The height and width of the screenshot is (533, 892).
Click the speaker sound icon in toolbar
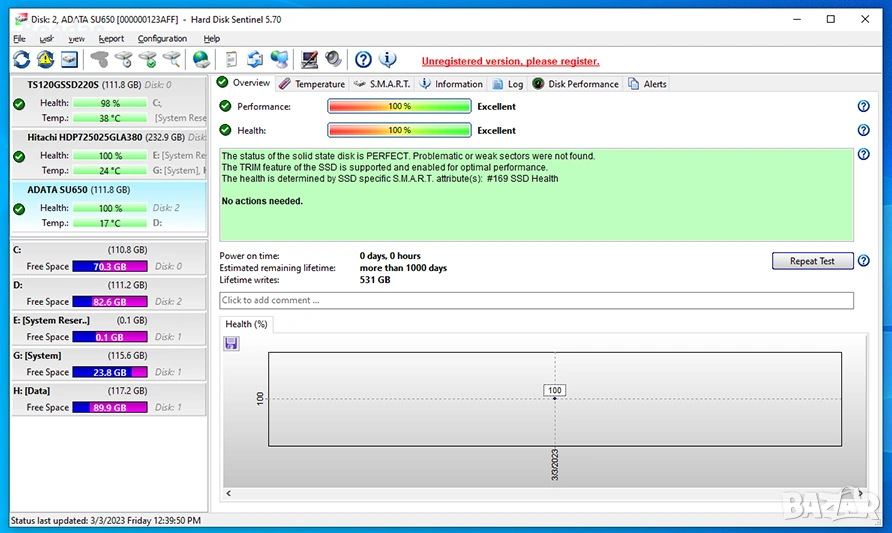[333, 60]
